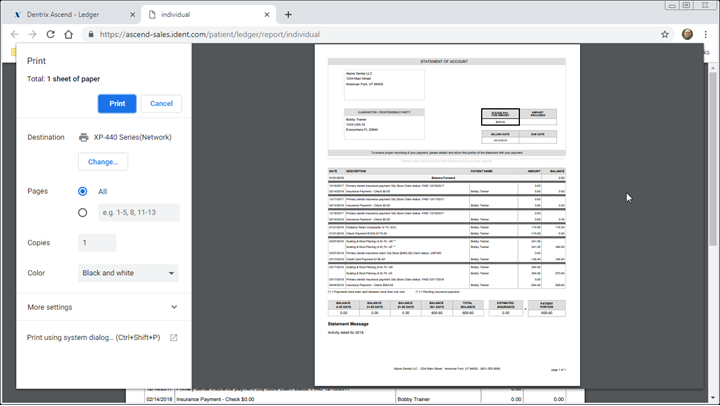720x406 pixels.
Task: Click the Dentrix Ascend tab favicon
Action: [17, 15]
